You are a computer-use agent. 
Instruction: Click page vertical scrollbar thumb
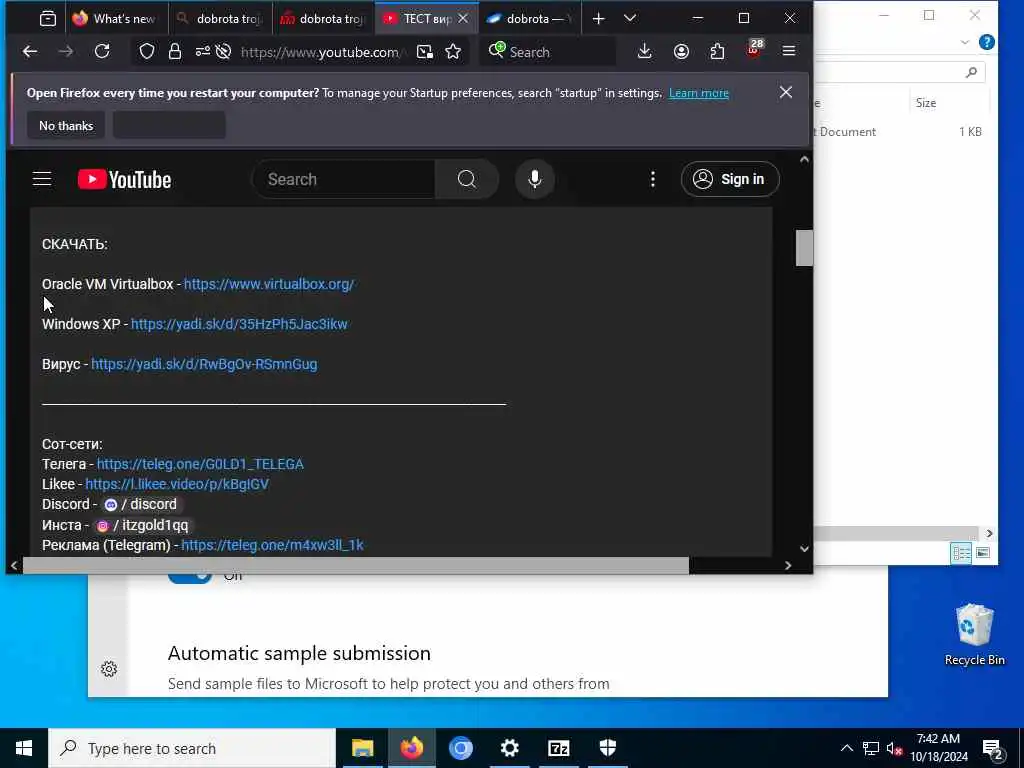coord(804,248)
